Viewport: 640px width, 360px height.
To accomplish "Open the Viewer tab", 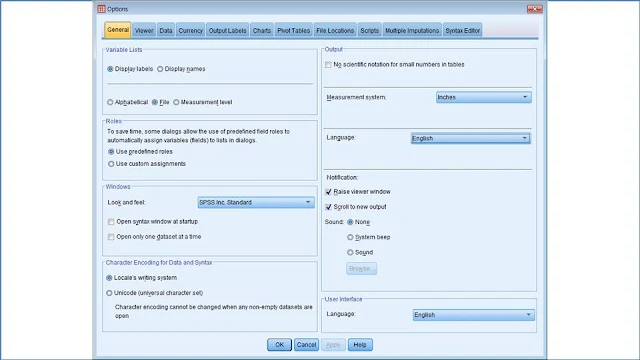I will point(144,31).
